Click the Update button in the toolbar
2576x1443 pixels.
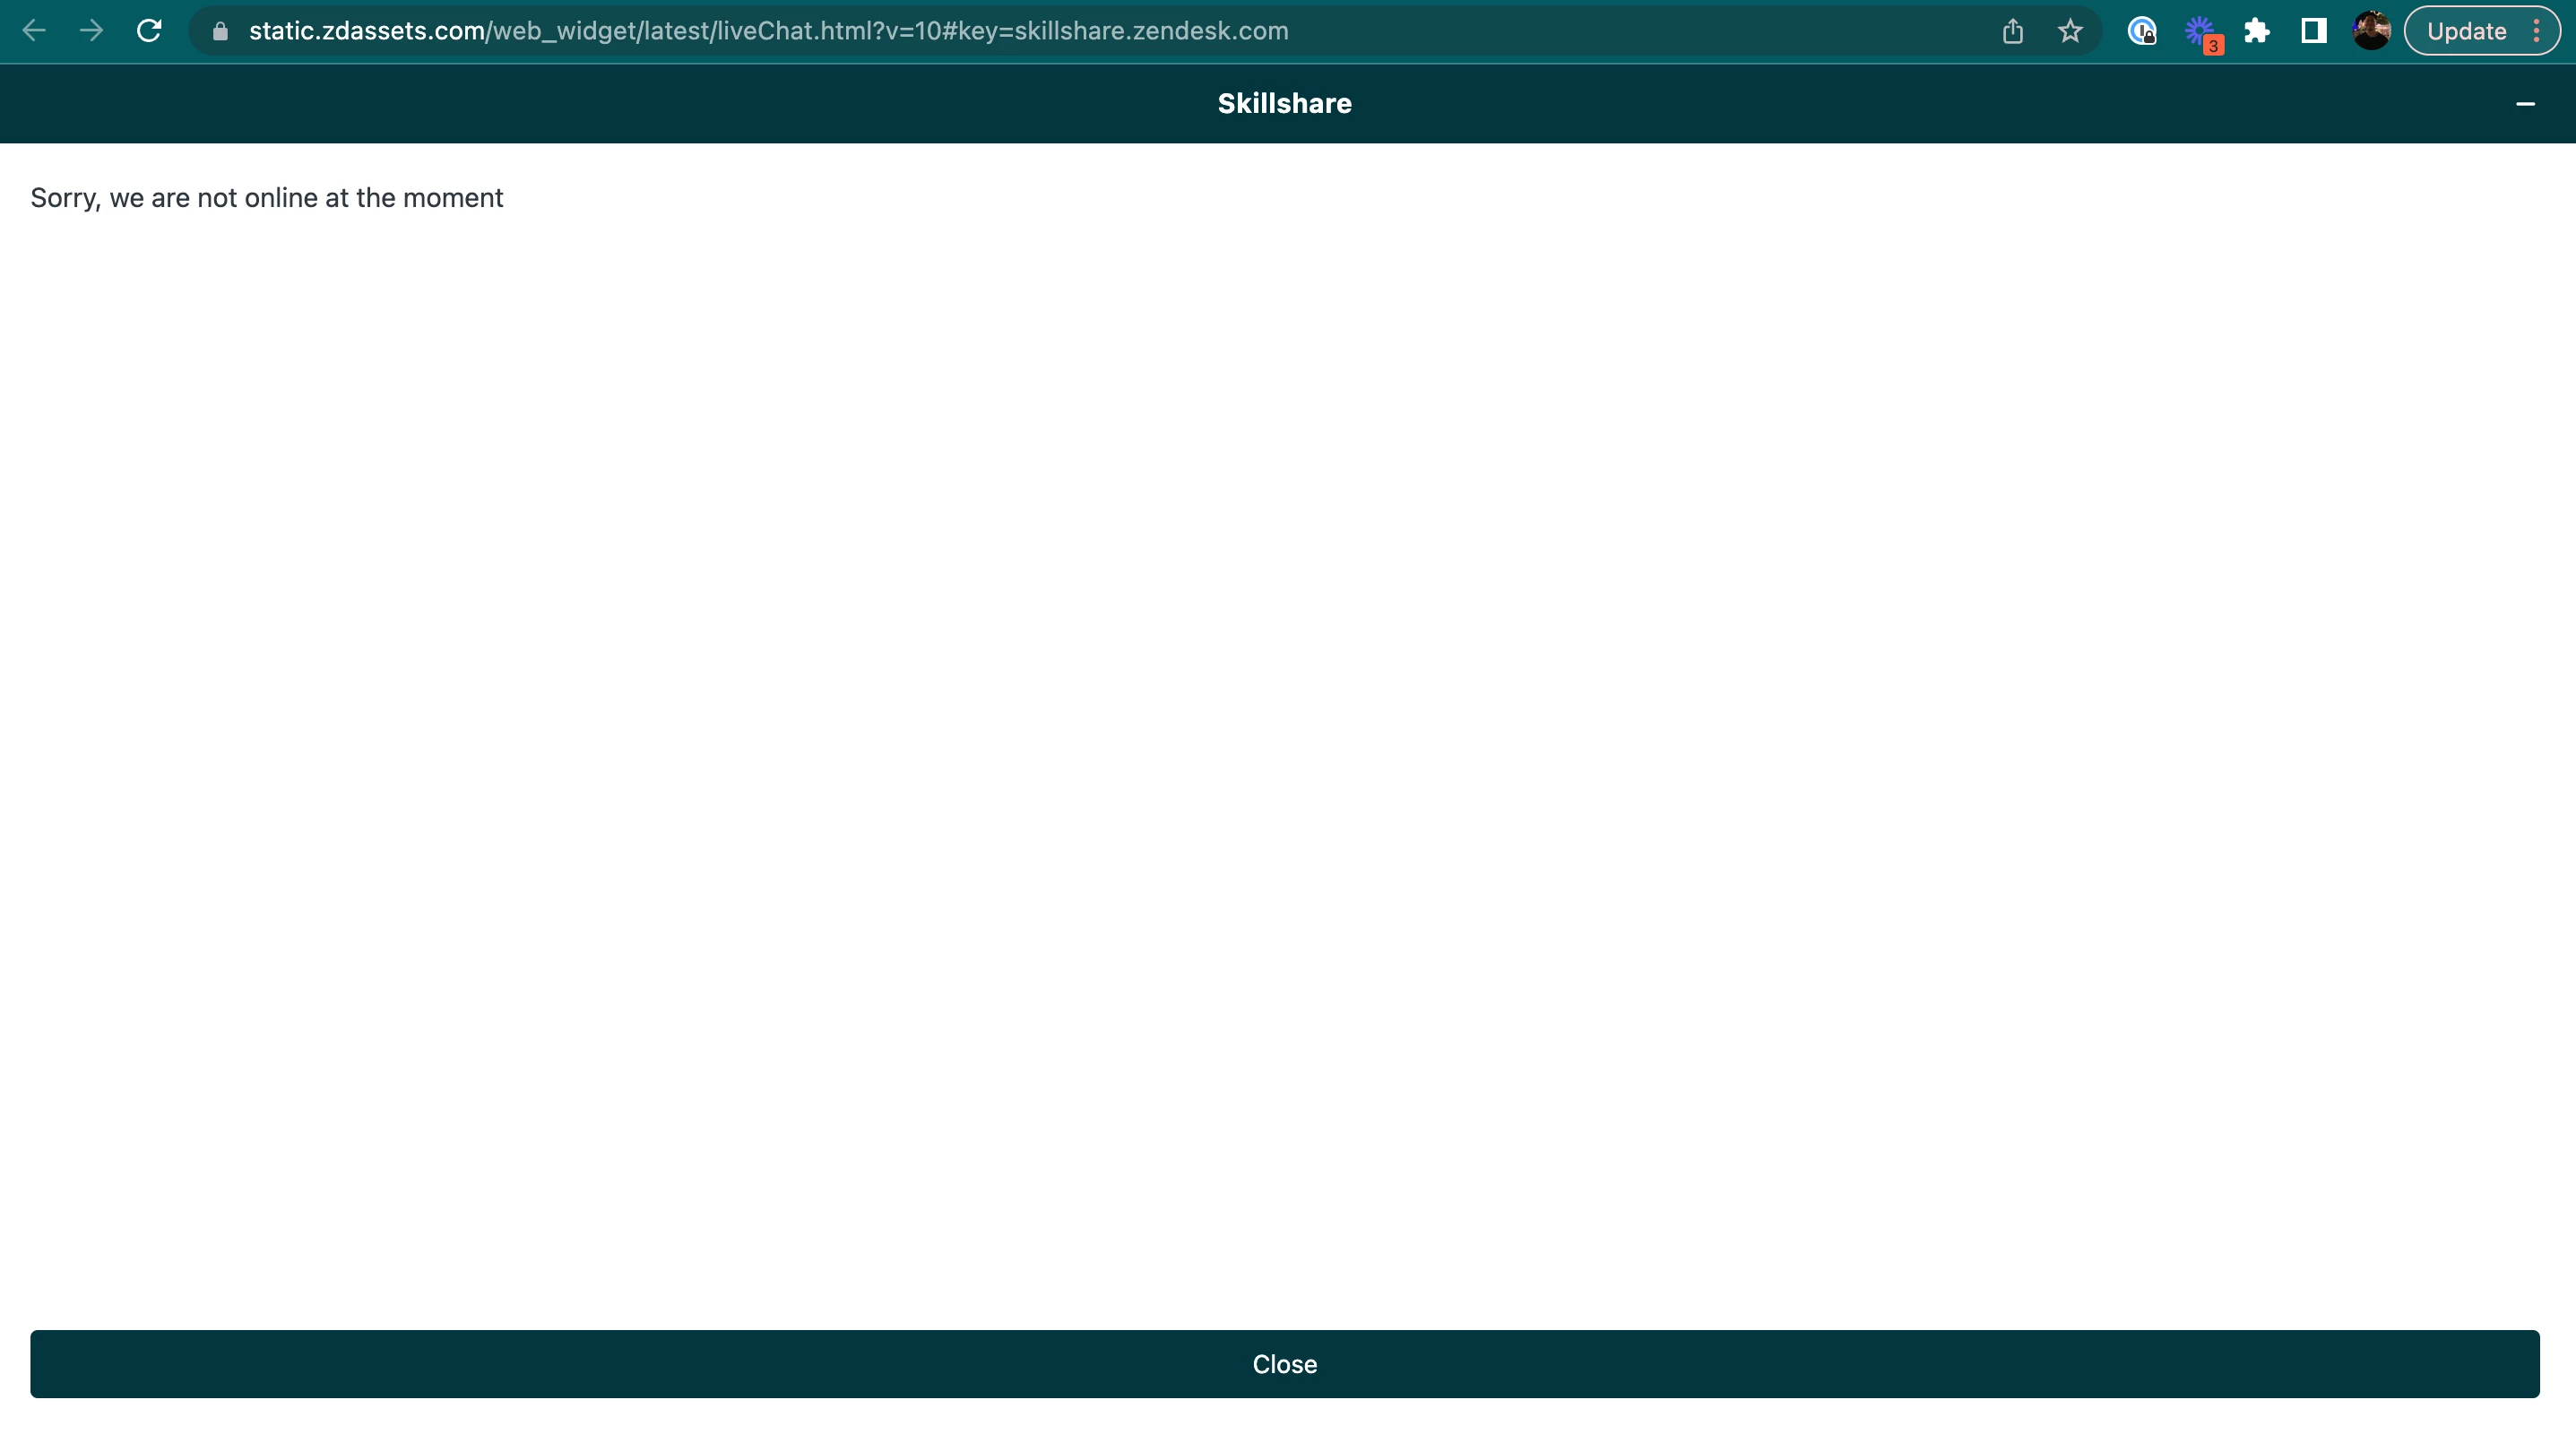coord(2466,31)
